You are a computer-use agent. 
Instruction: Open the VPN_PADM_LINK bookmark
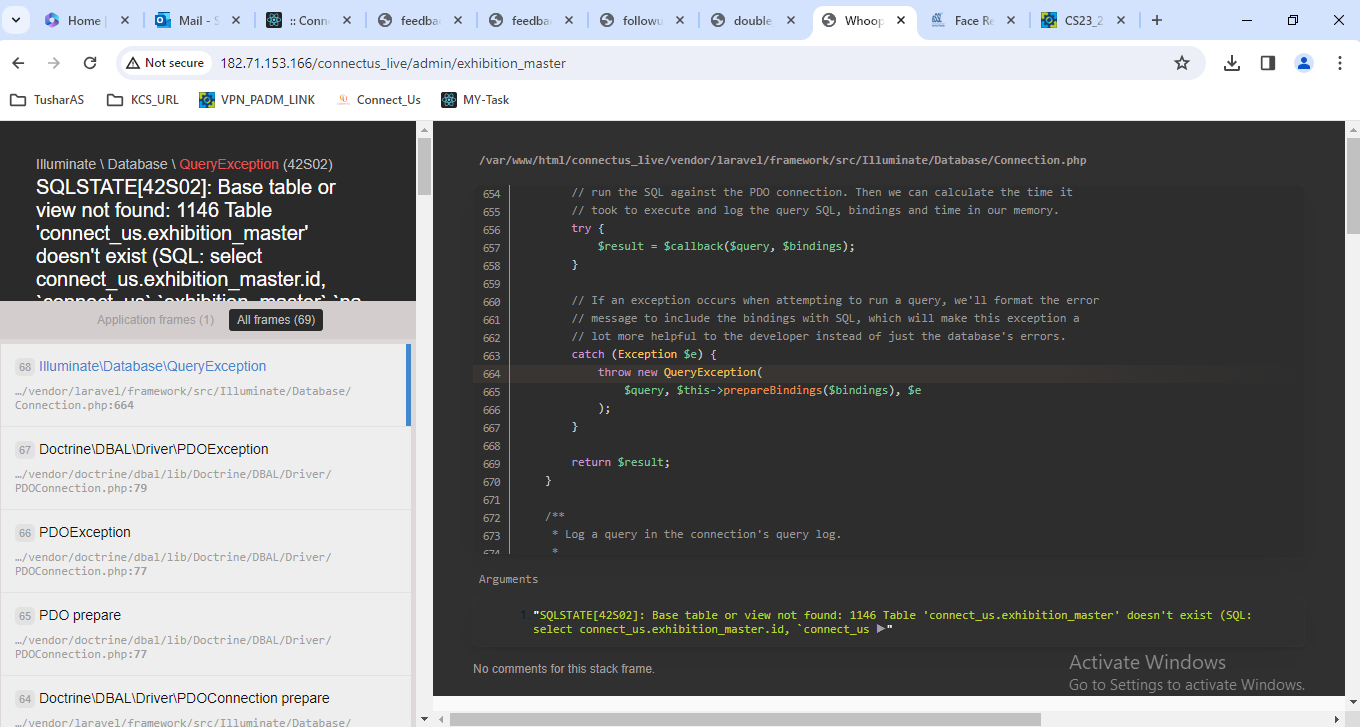click(257, 100)
